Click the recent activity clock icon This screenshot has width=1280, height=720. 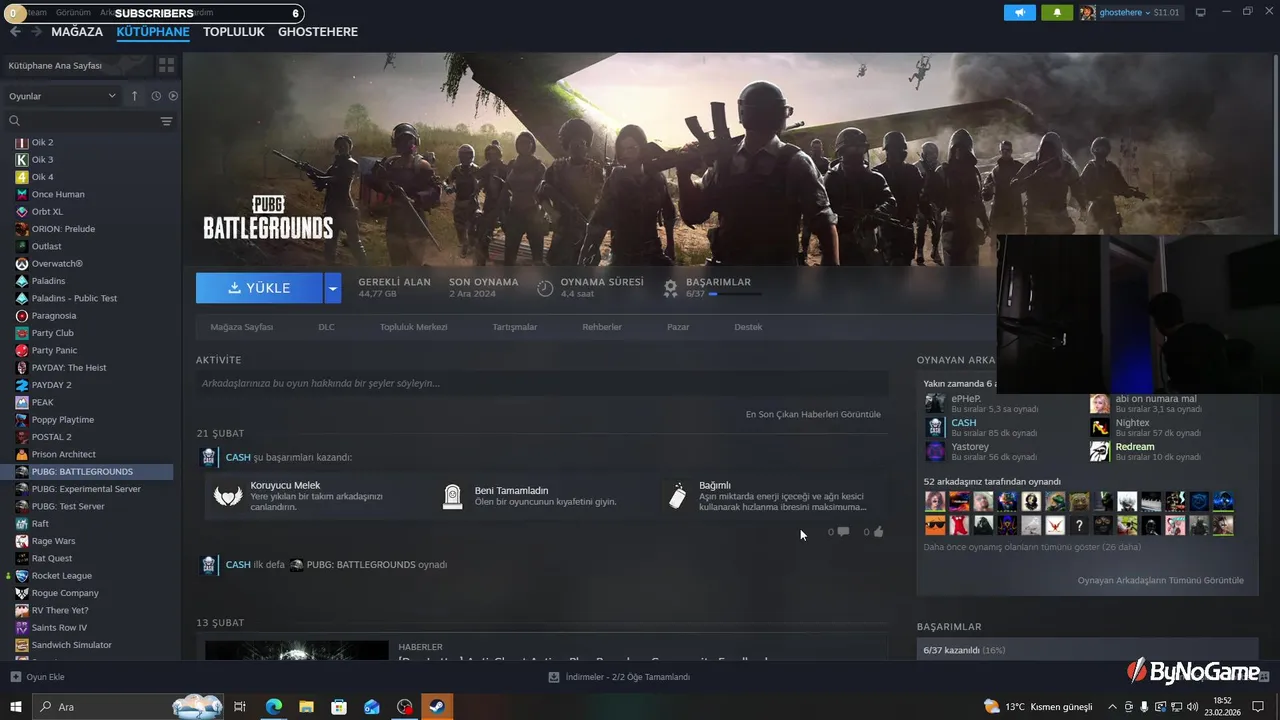point(156,96)
